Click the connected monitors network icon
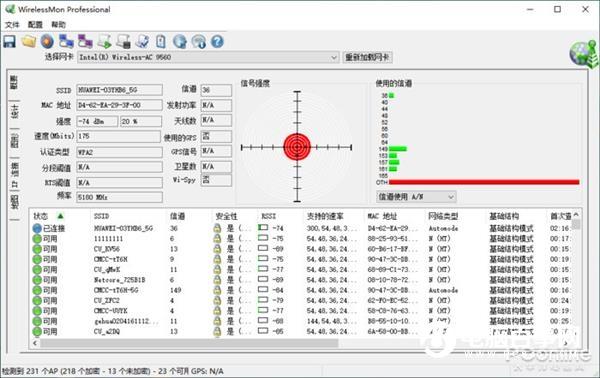 point(67,41)
